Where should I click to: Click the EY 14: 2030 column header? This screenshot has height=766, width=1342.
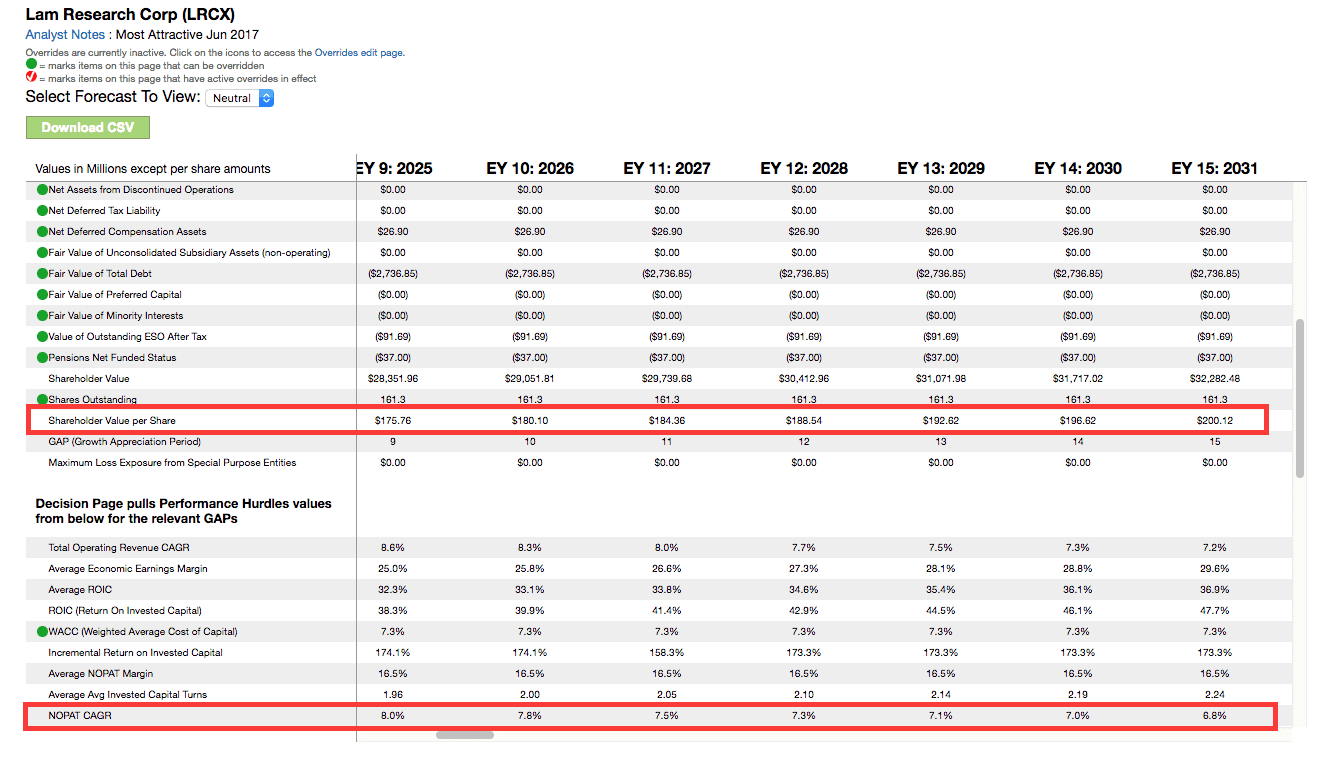1078,168
